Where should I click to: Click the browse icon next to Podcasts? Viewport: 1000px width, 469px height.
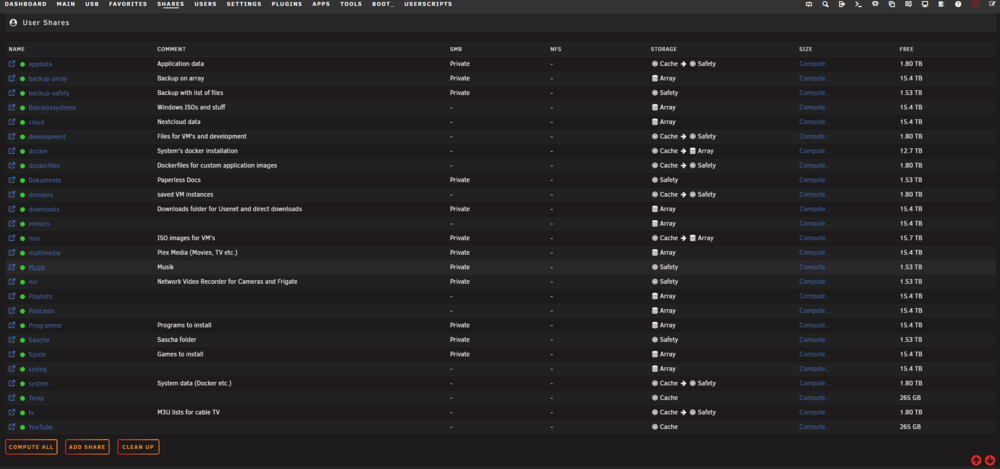coord(11,311)
